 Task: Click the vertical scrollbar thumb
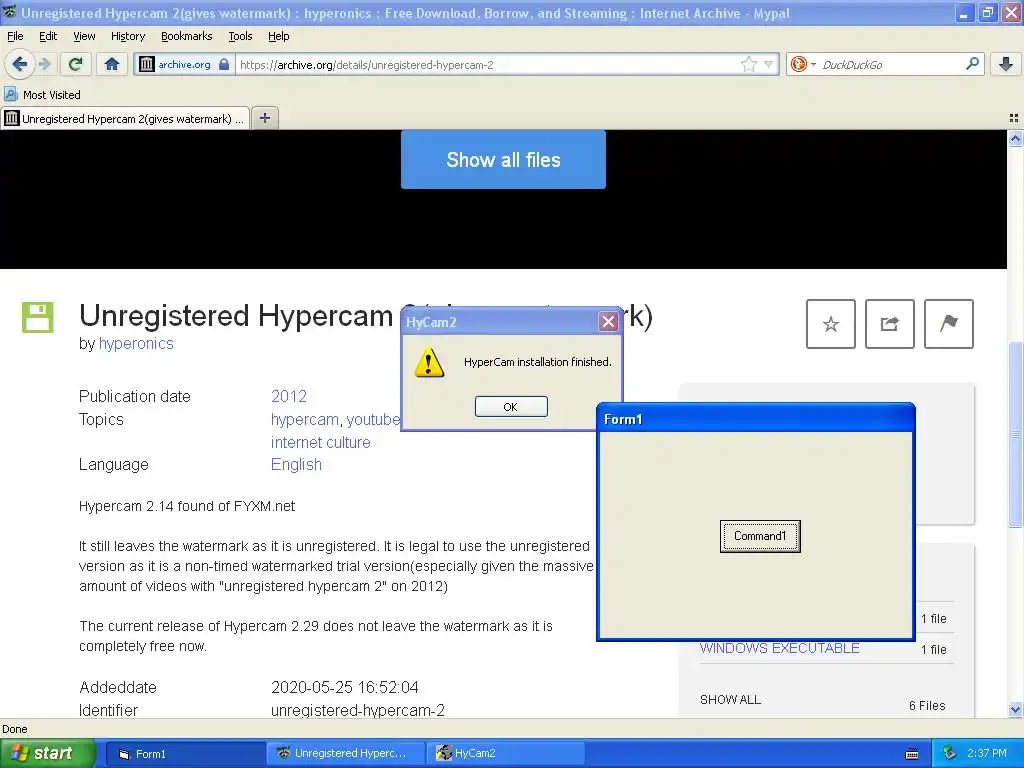pyautogui.click(x=1015, y=434)
